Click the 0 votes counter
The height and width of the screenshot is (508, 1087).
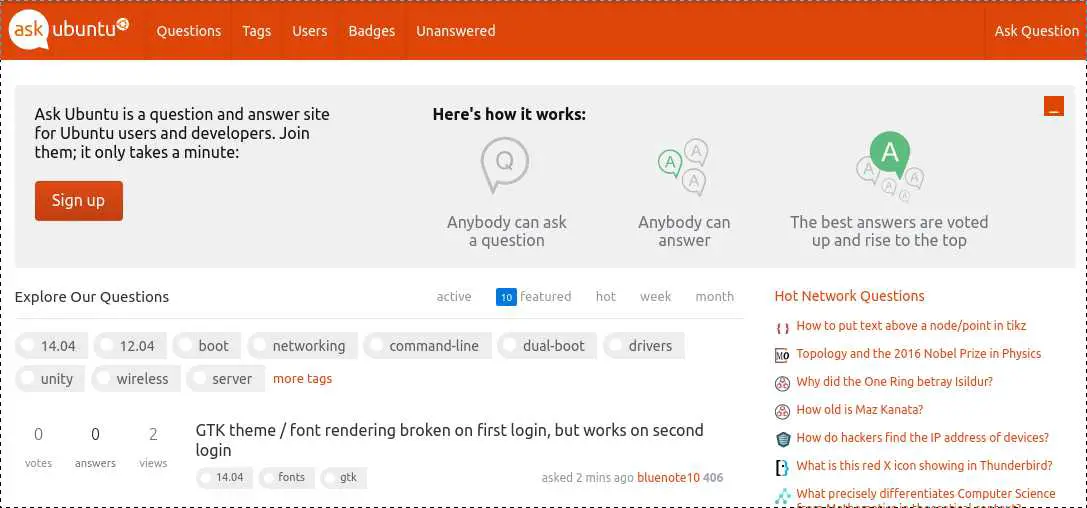pos(38,447)
